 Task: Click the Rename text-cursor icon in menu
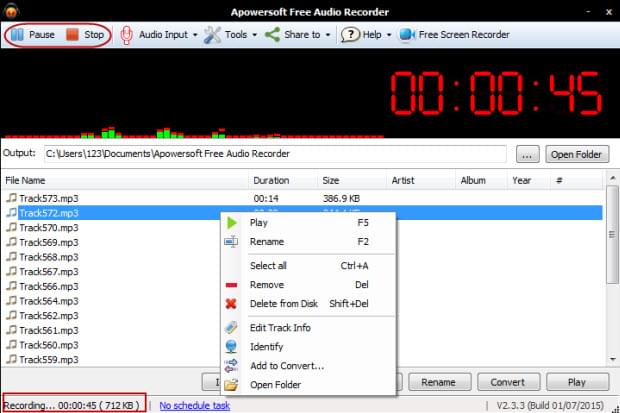(231, 241)
